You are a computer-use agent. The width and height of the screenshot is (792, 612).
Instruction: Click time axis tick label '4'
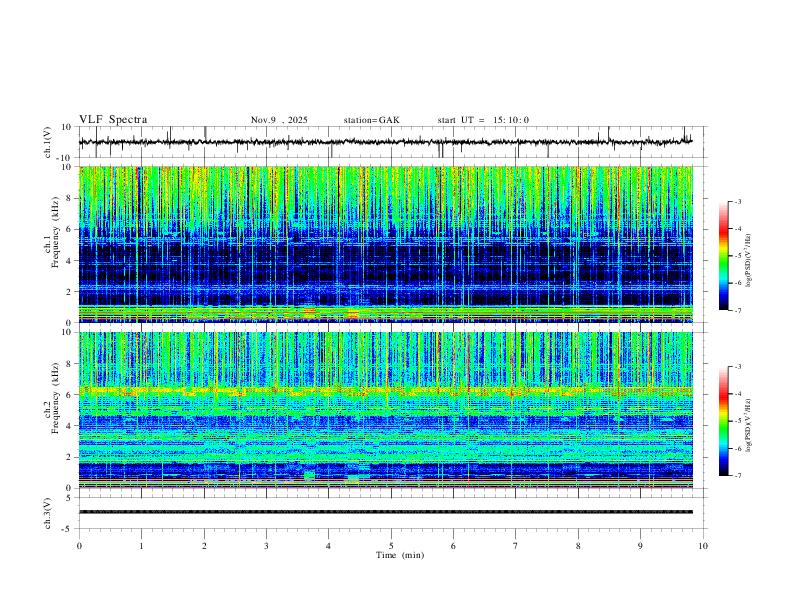(329, 546)
